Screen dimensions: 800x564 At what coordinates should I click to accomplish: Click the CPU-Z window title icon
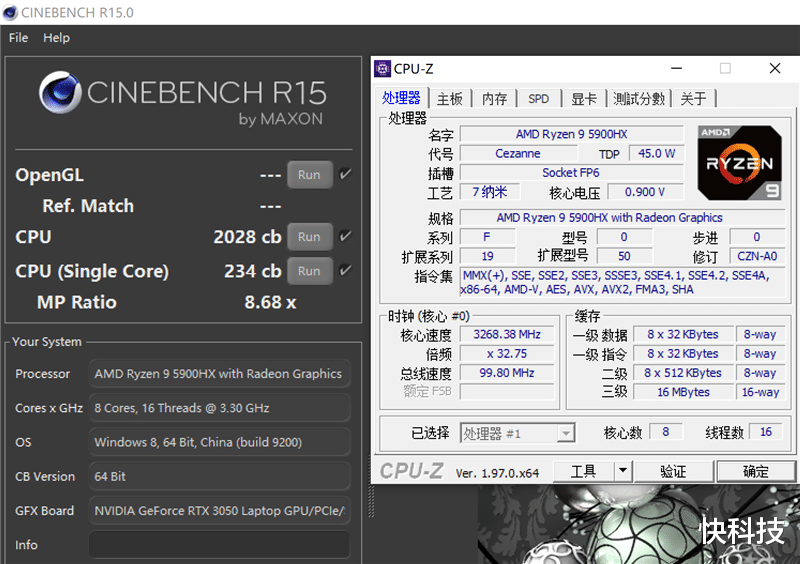click(x=382, y=68)
